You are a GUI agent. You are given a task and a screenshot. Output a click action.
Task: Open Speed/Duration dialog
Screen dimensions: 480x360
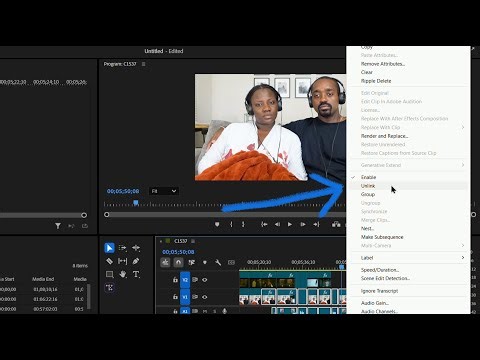pos(407,270)
